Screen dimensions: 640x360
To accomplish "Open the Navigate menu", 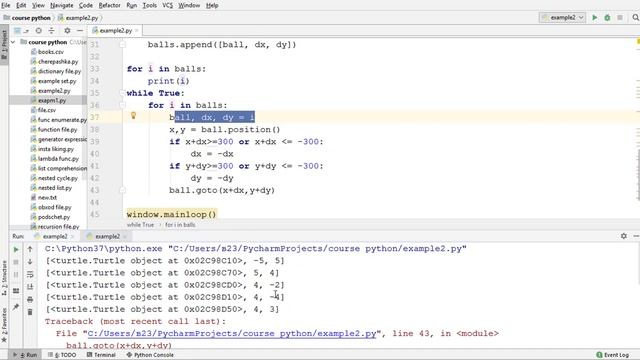I will click(x=62, y=5).
